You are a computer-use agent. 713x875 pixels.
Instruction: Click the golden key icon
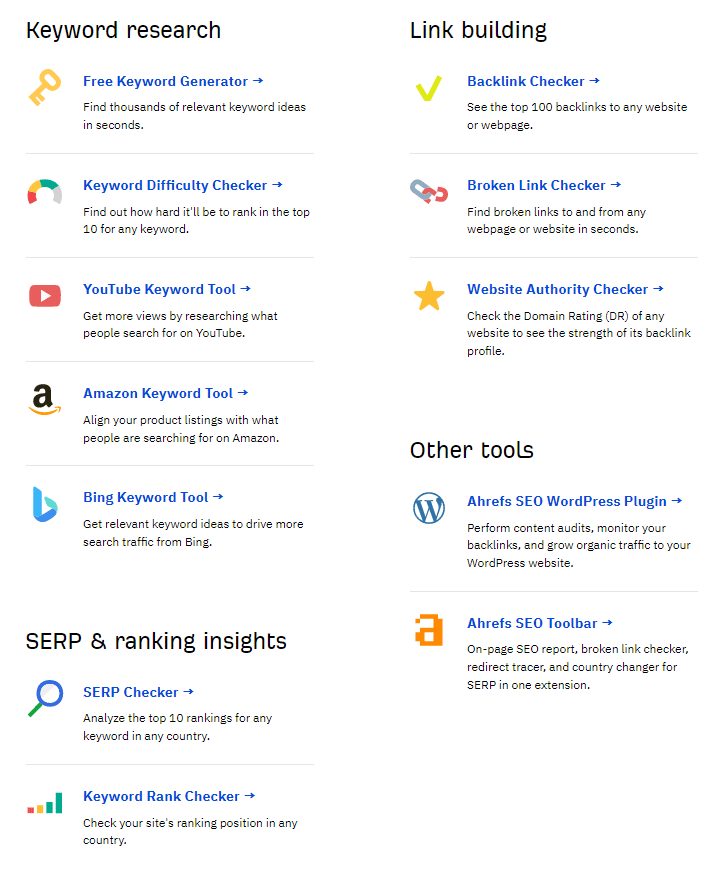click(45, 88)
